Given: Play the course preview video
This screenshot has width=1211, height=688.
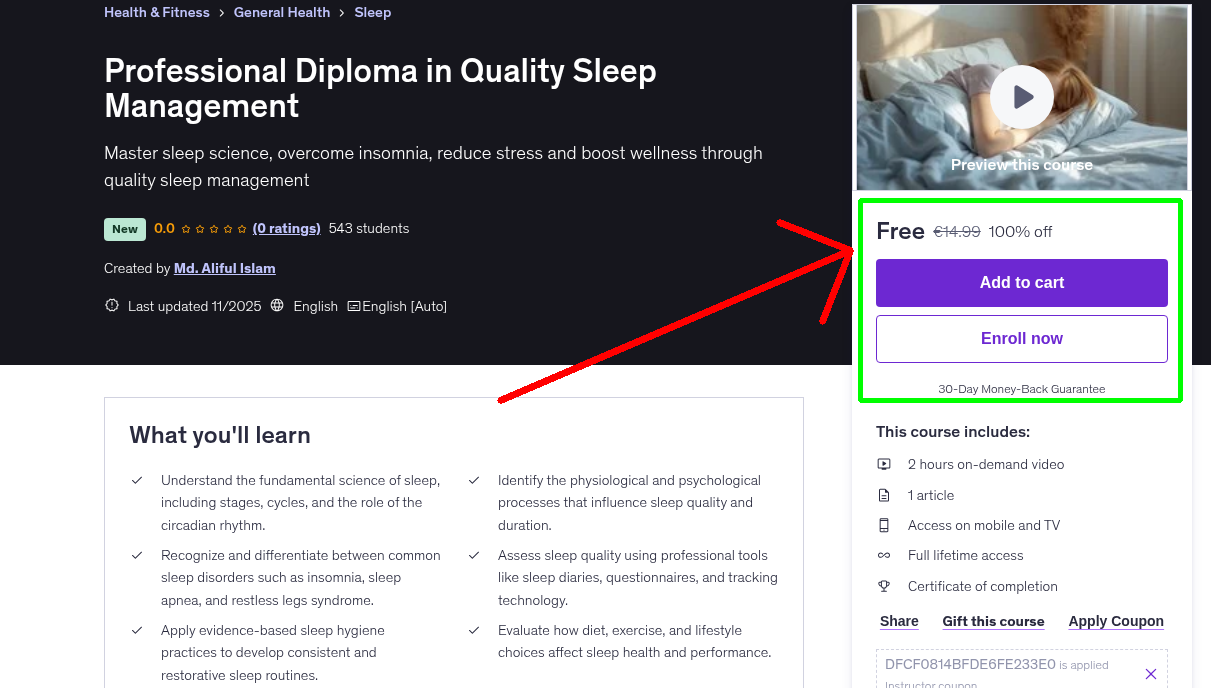Looking at the screenshot, I should (x=1021, y=96).
